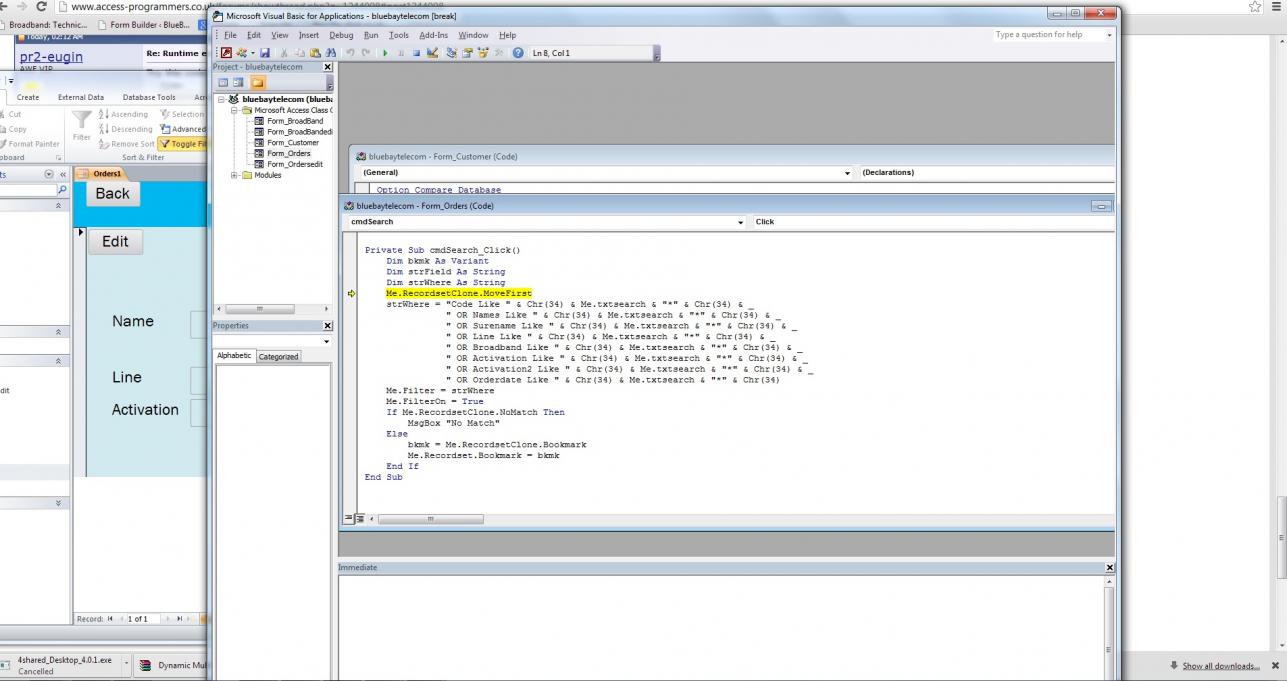Open Find with the binoculars icon
The width and height of the screenshot is (1287, 681).
pyautogui.click(x=331, y=53)
